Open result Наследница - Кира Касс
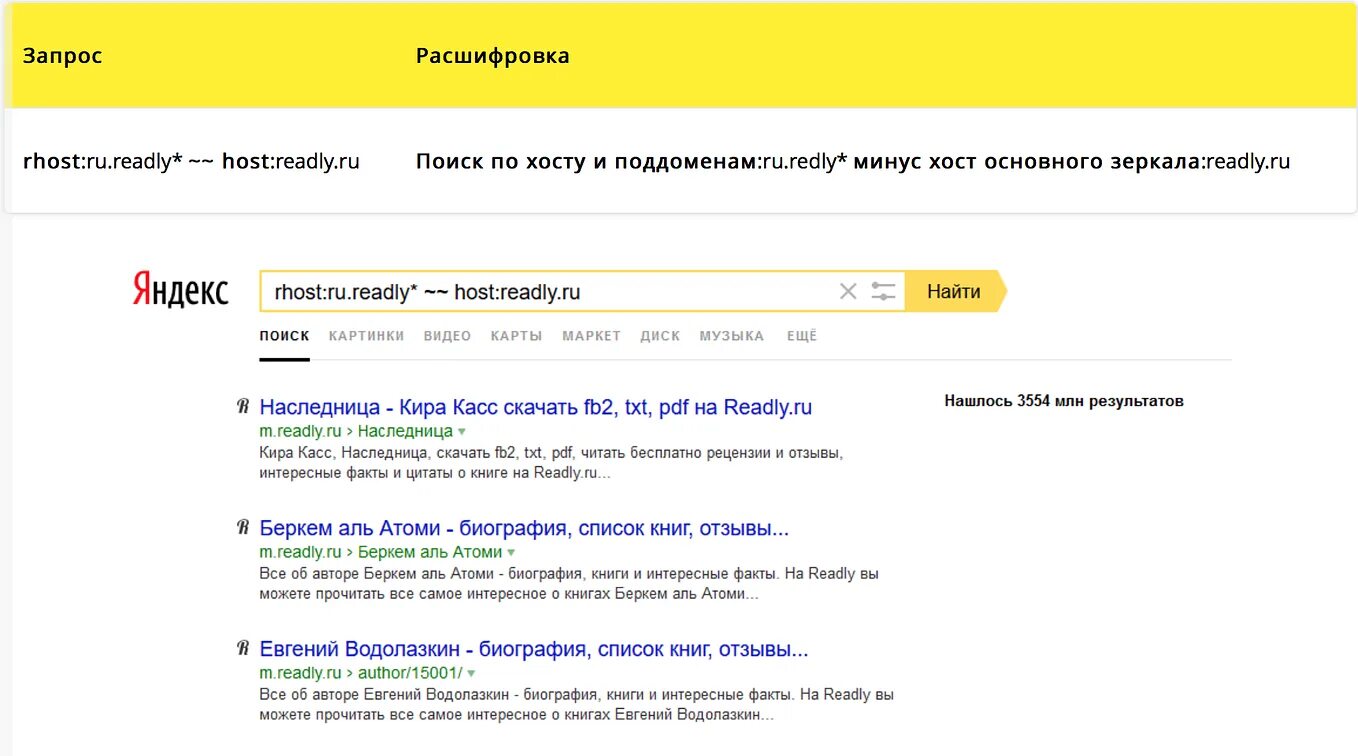 coord(536,407)
